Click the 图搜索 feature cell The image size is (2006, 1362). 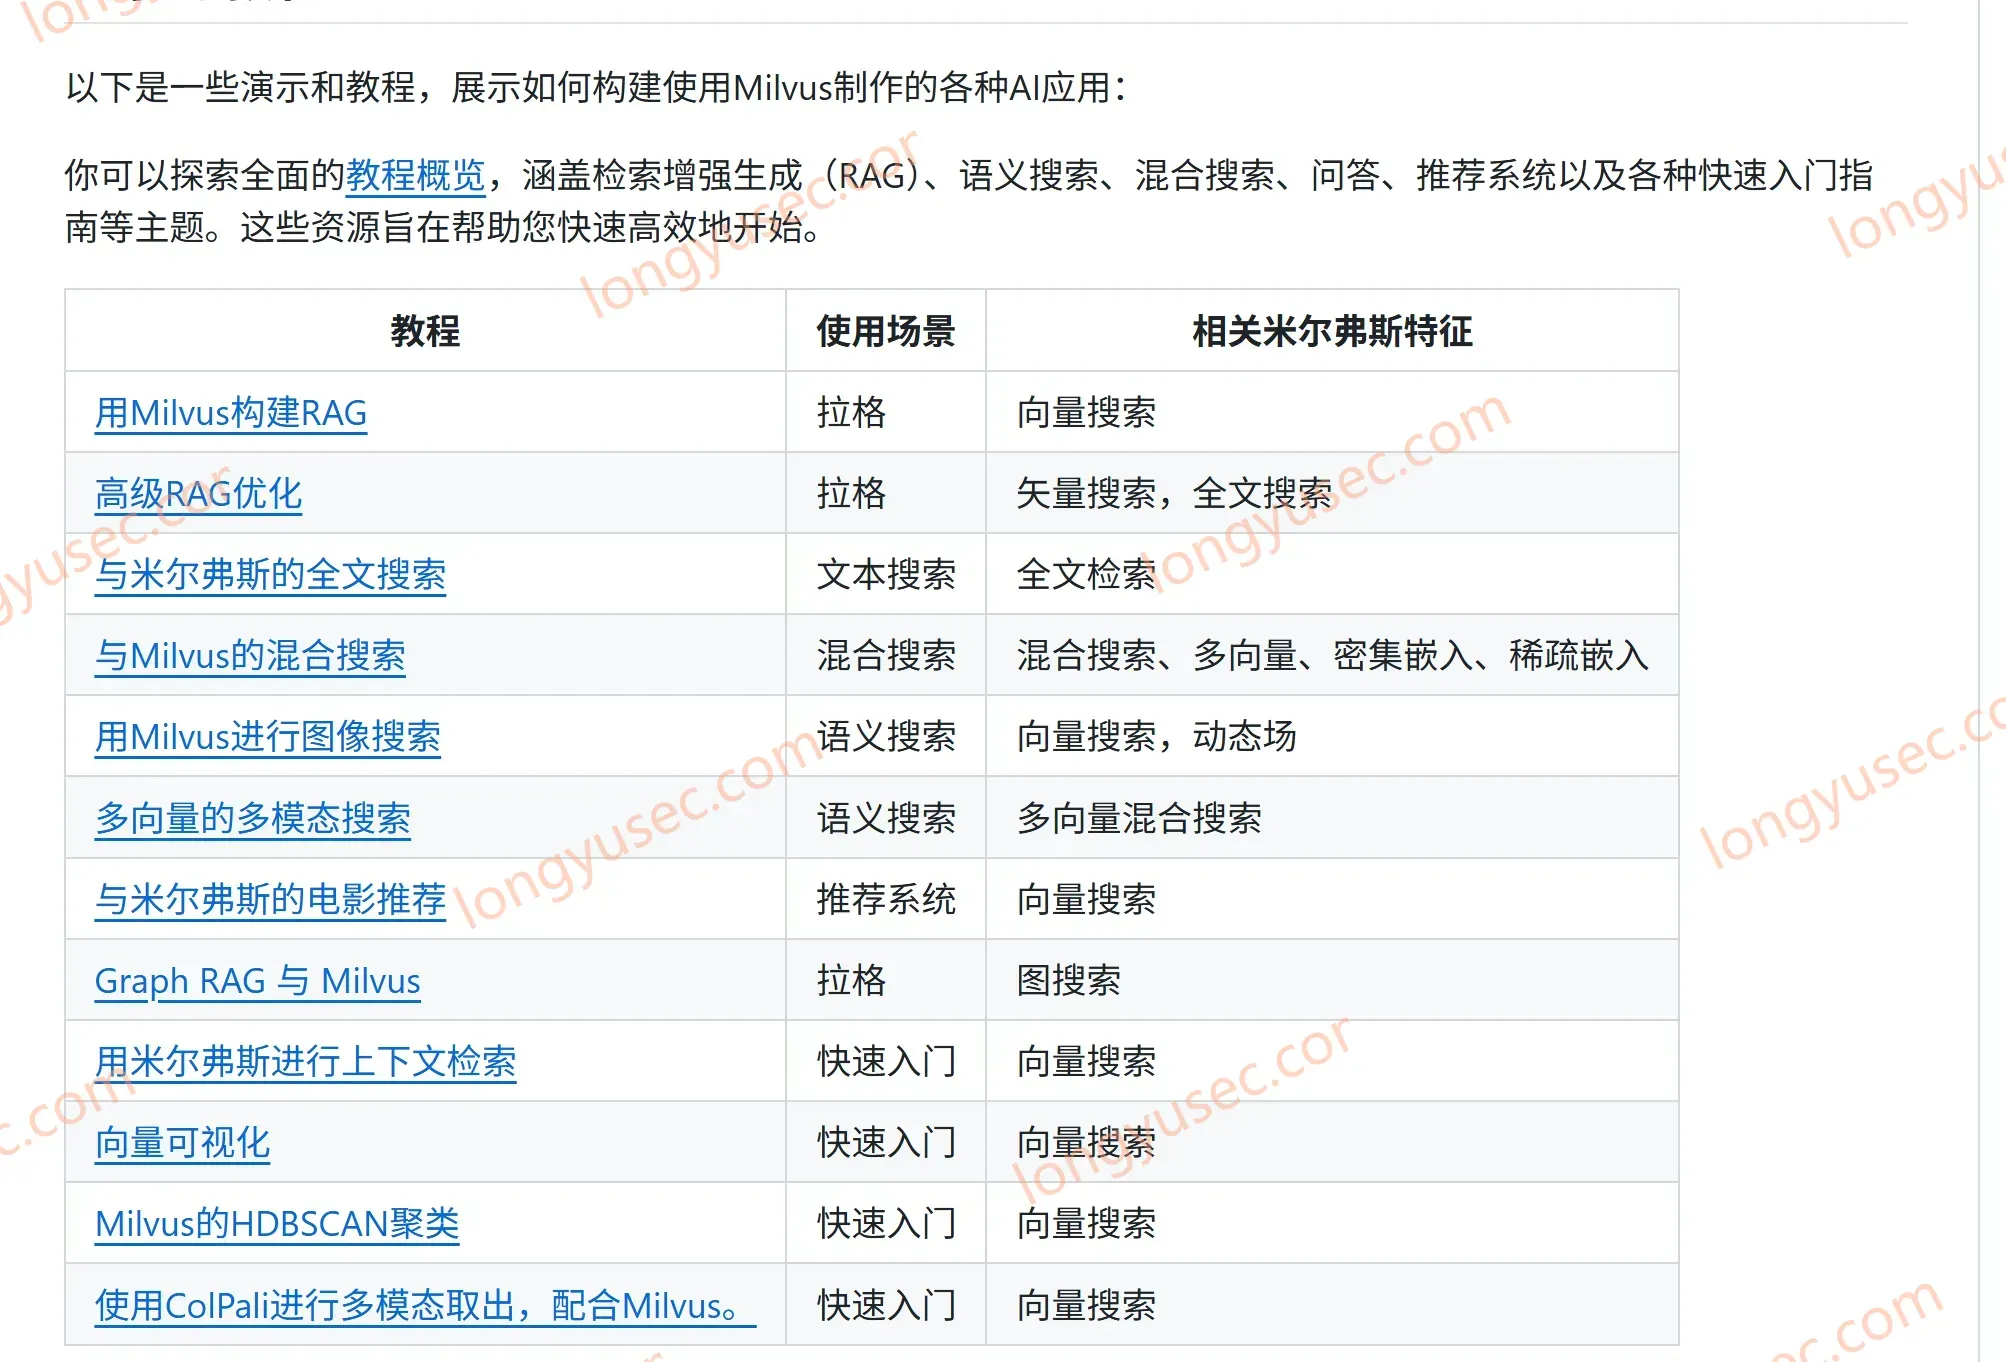click(1332, 980)
